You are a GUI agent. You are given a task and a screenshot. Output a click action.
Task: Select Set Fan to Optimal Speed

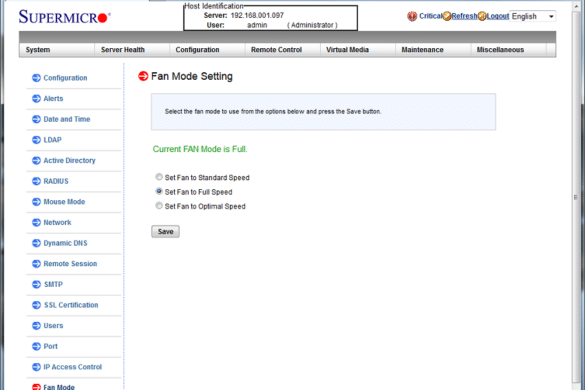coord(159,205)
